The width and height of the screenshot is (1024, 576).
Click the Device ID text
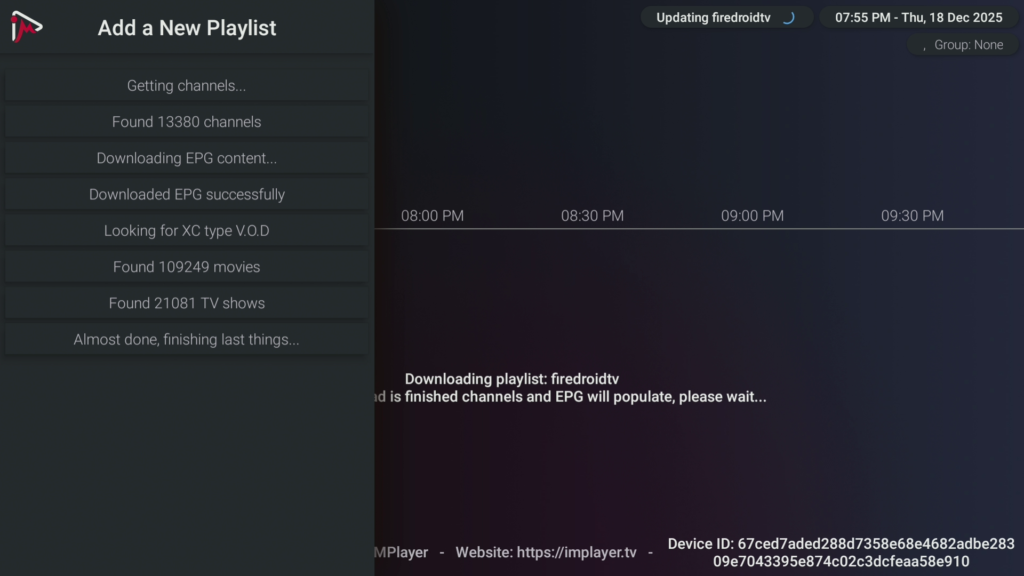[841, 553]
